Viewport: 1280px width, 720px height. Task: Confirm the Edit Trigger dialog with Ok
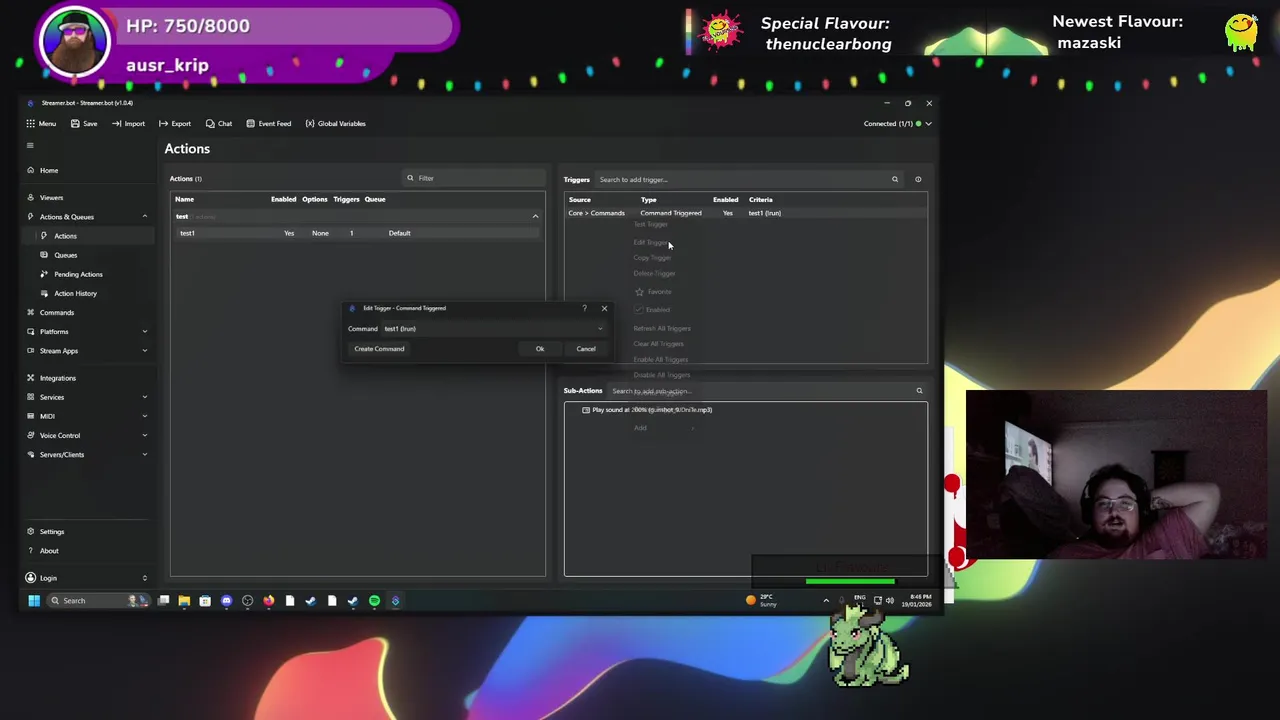tap(539, 349)
